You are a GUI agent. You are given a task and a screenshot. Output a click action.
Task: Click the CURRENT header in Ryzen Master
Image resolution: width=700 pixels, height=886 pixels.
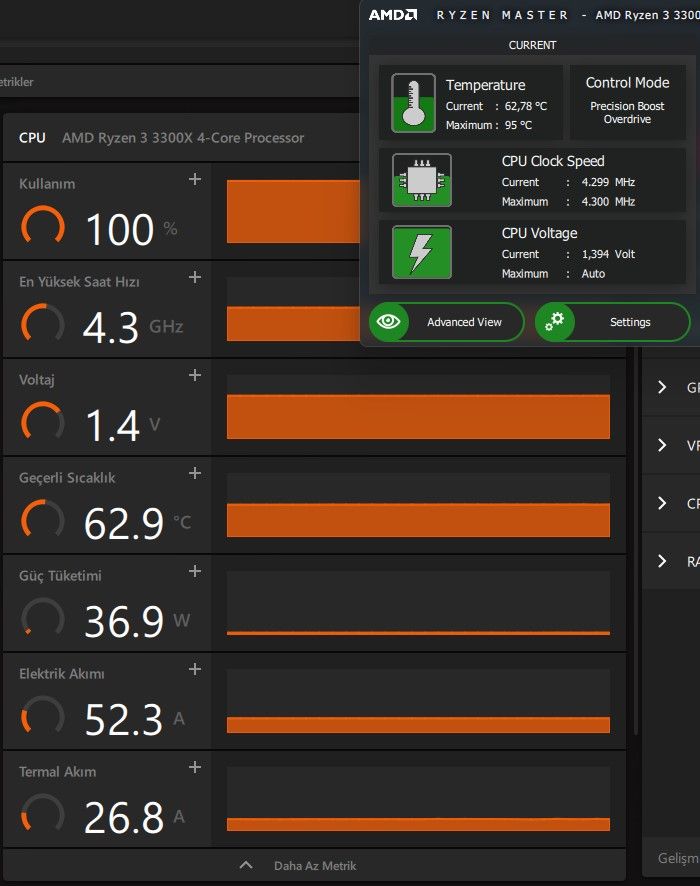tap(532, 45)
